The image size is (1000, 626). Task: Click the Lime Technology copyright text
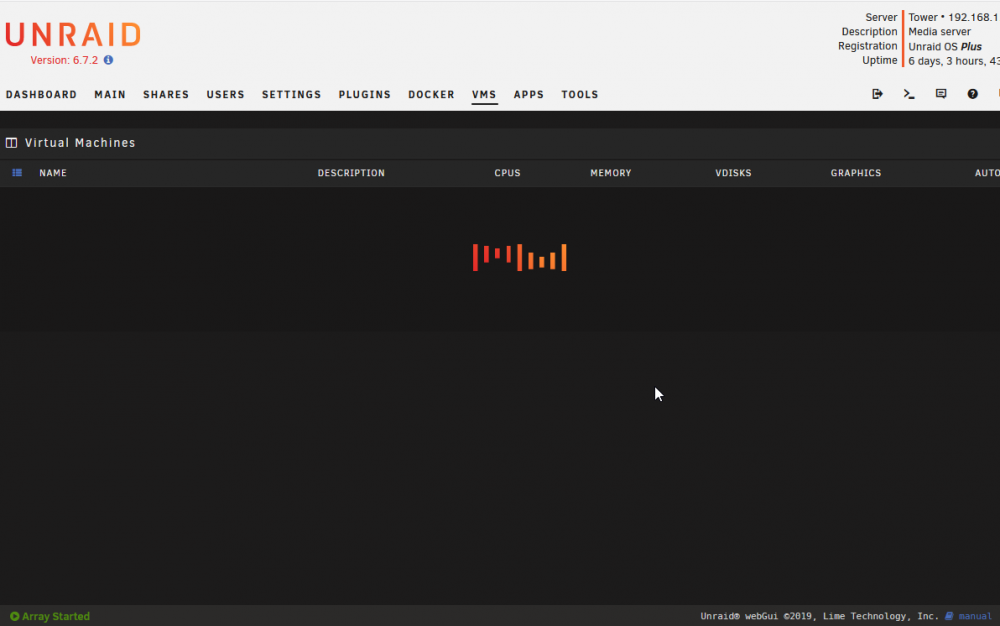pyautogui.click(x=820, y=616)
